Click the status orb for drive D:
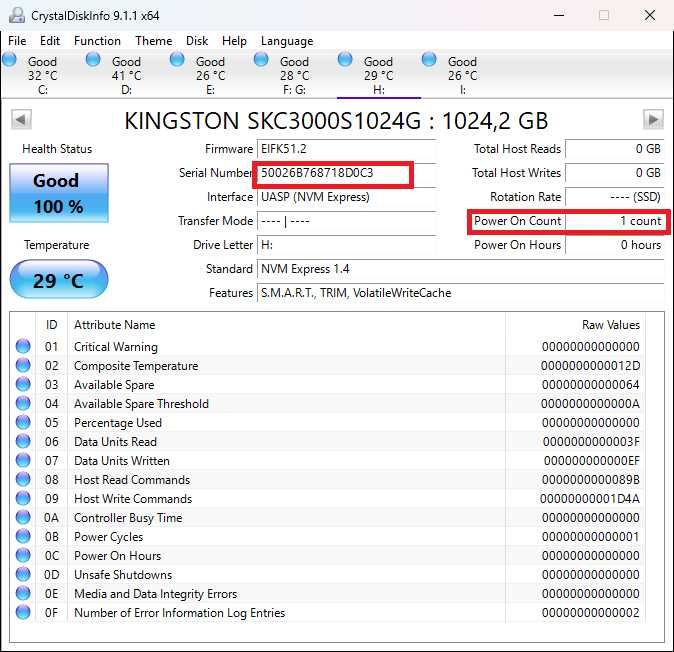This screenshot has width=674, height=652. click(x=93, y=59)
